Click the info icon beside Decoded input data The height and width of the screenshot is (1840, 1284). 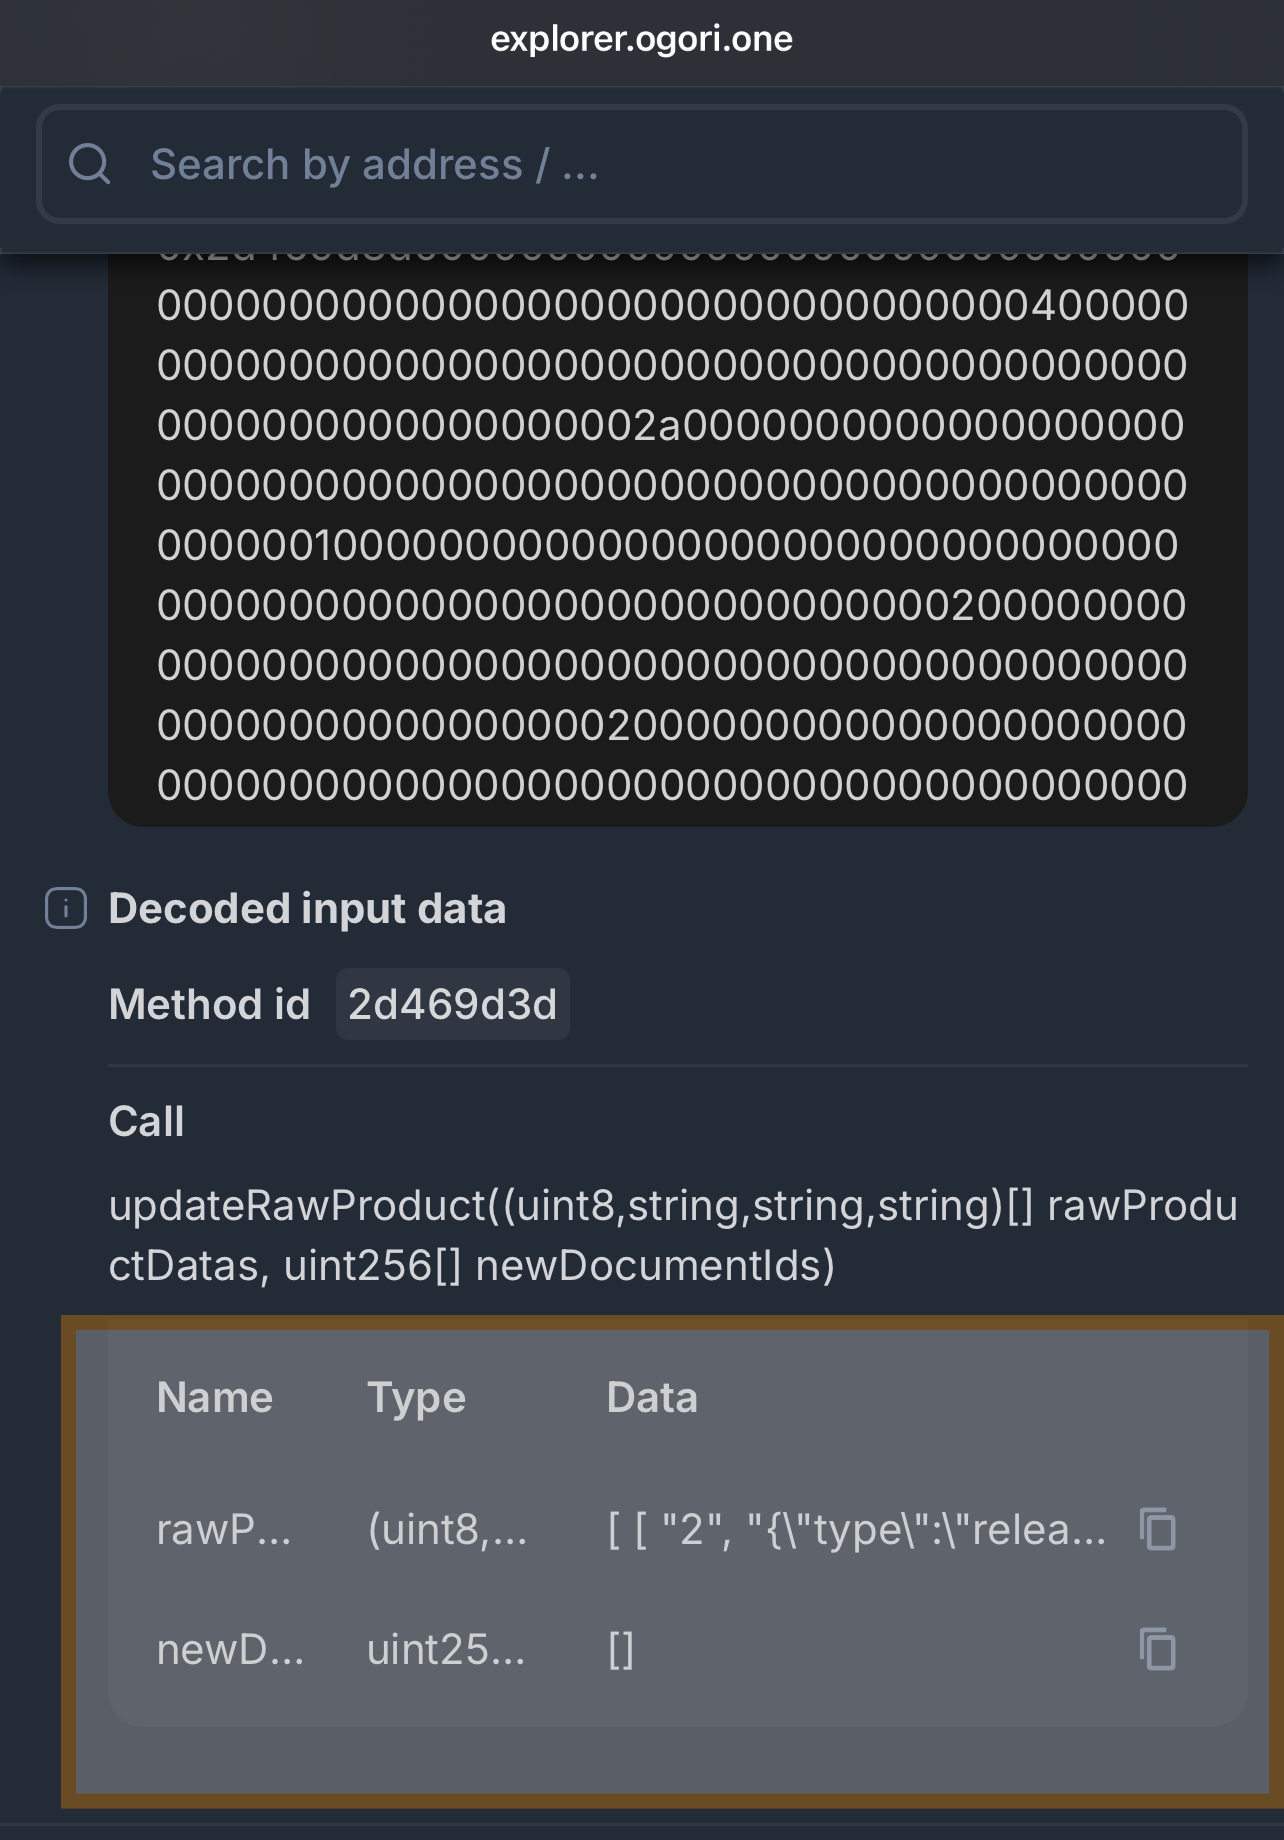[66, 908]
